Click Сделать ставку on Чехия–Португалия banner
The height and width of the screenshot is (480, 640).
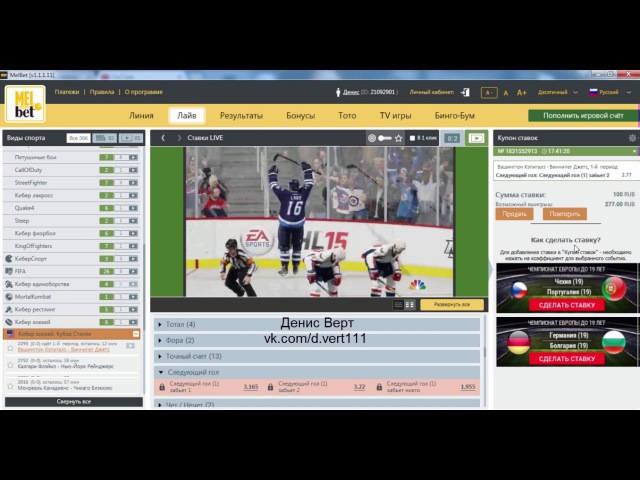[567, 305]
